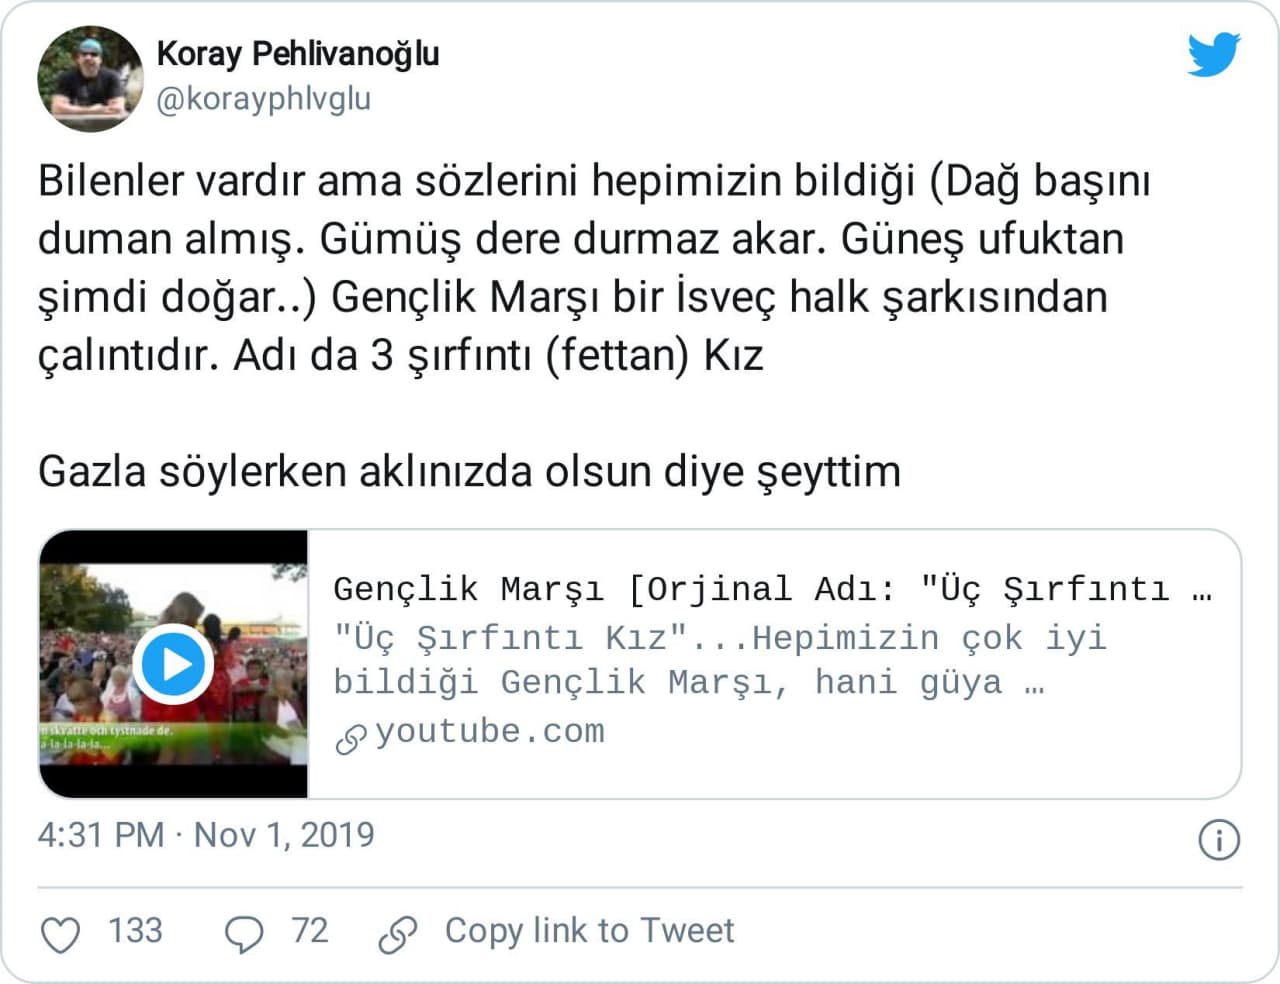Click the 72 replies count
Image resolution: width=1280 pixels, height=984 pixels.
[309, 931]
